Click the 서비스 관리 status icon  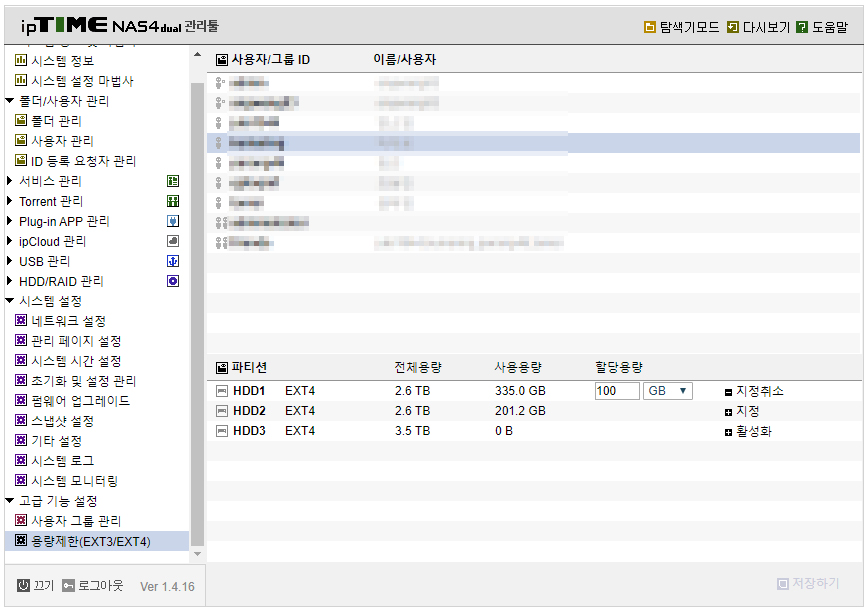173,181
